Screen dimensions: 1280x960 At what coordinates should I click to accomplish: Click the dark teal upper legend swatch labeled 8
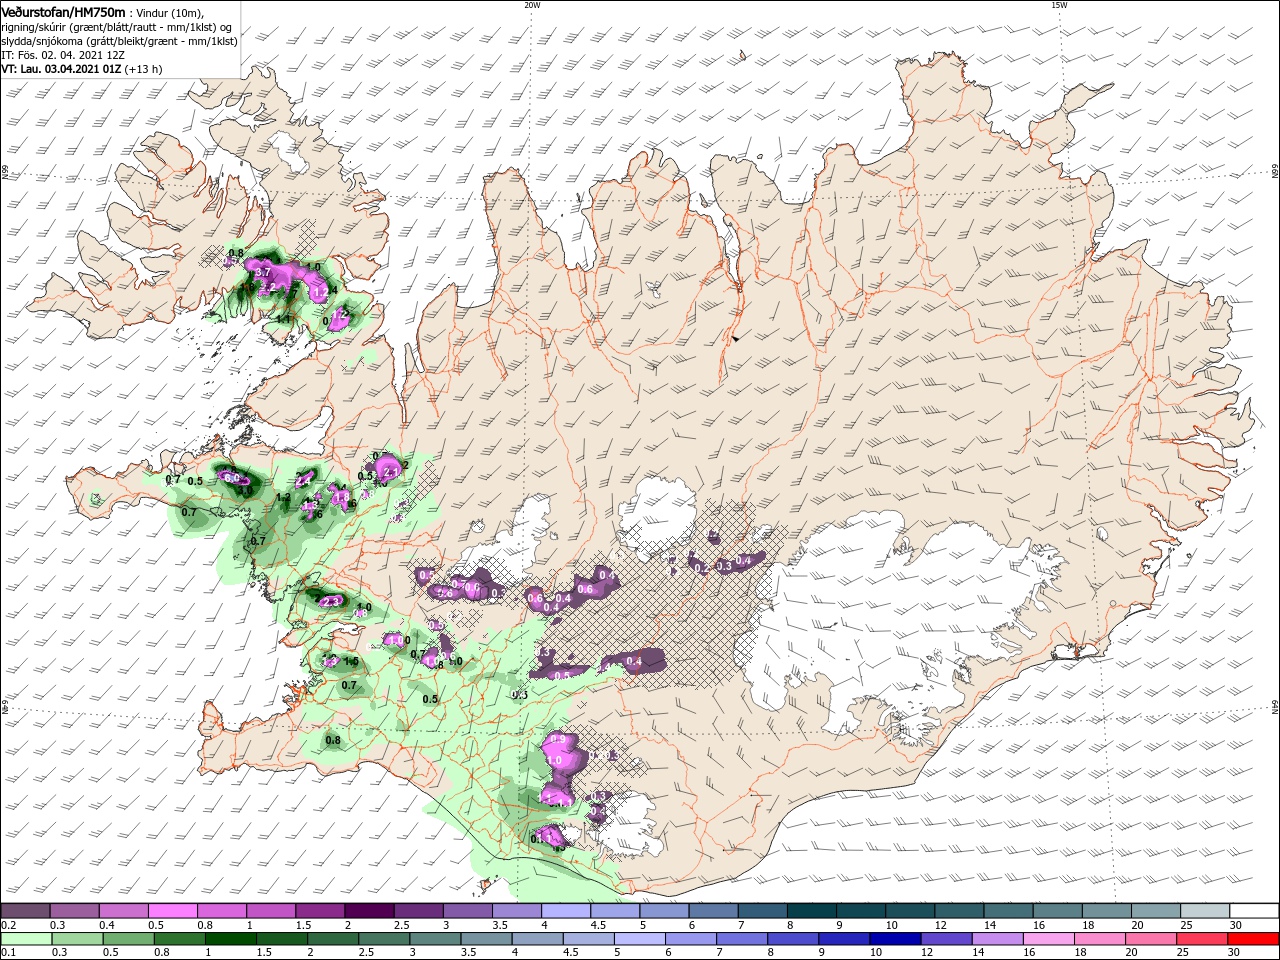point(810,911)
